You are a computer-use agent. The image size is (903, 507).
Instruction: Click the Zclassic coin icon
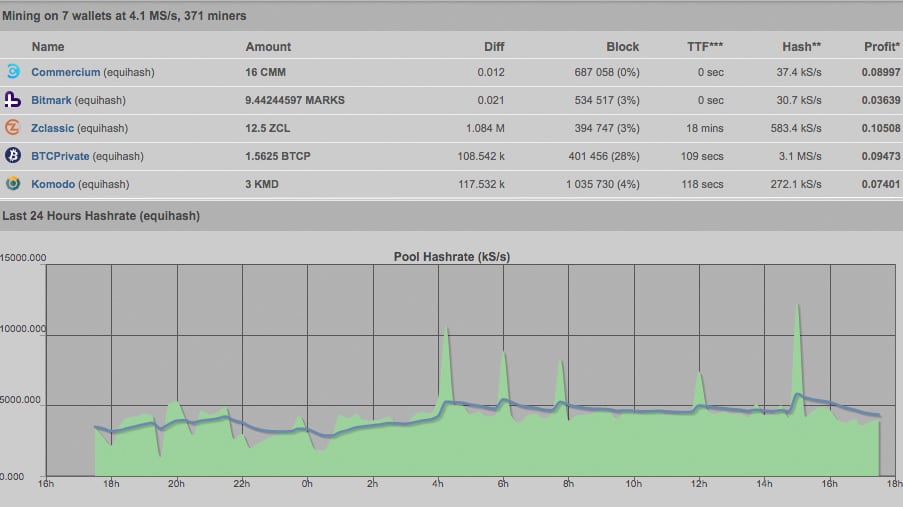point(13,128)
